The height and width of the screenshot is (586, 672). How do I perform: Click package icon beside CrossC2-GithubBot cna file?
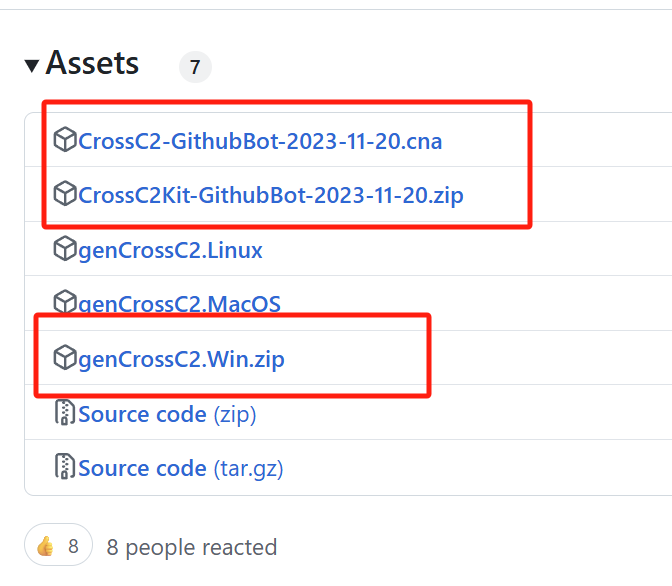click(65, 139)
